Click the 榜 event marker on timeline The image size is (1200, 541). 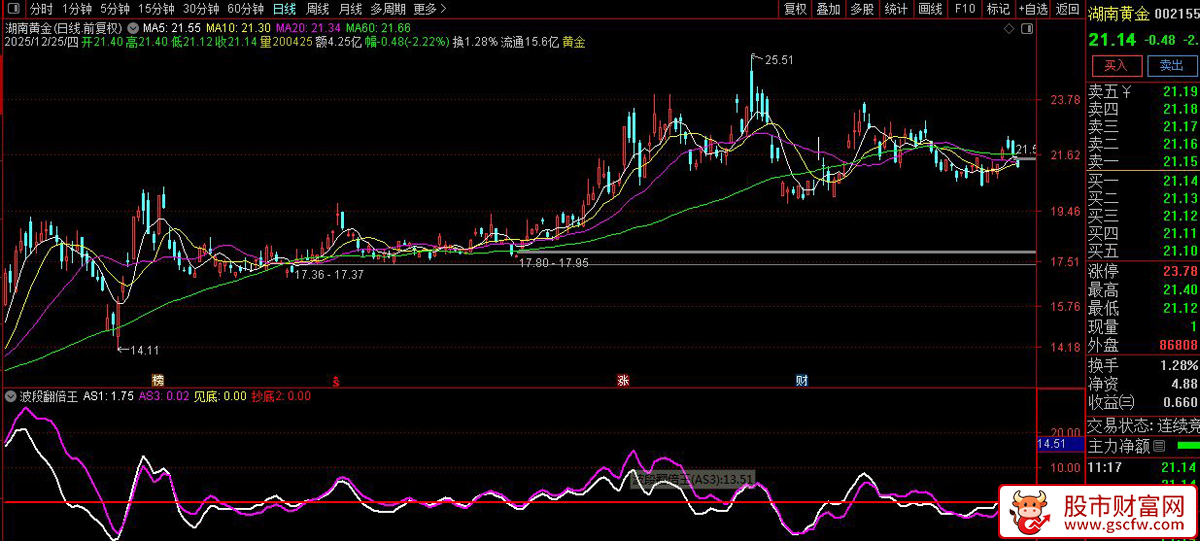[157, 380]
